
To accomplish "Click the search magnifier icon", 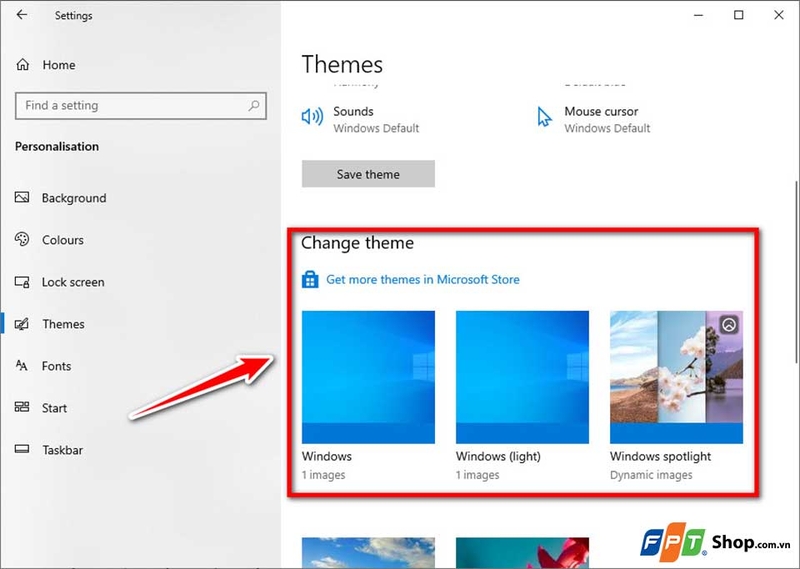I will tap(254, 106).
